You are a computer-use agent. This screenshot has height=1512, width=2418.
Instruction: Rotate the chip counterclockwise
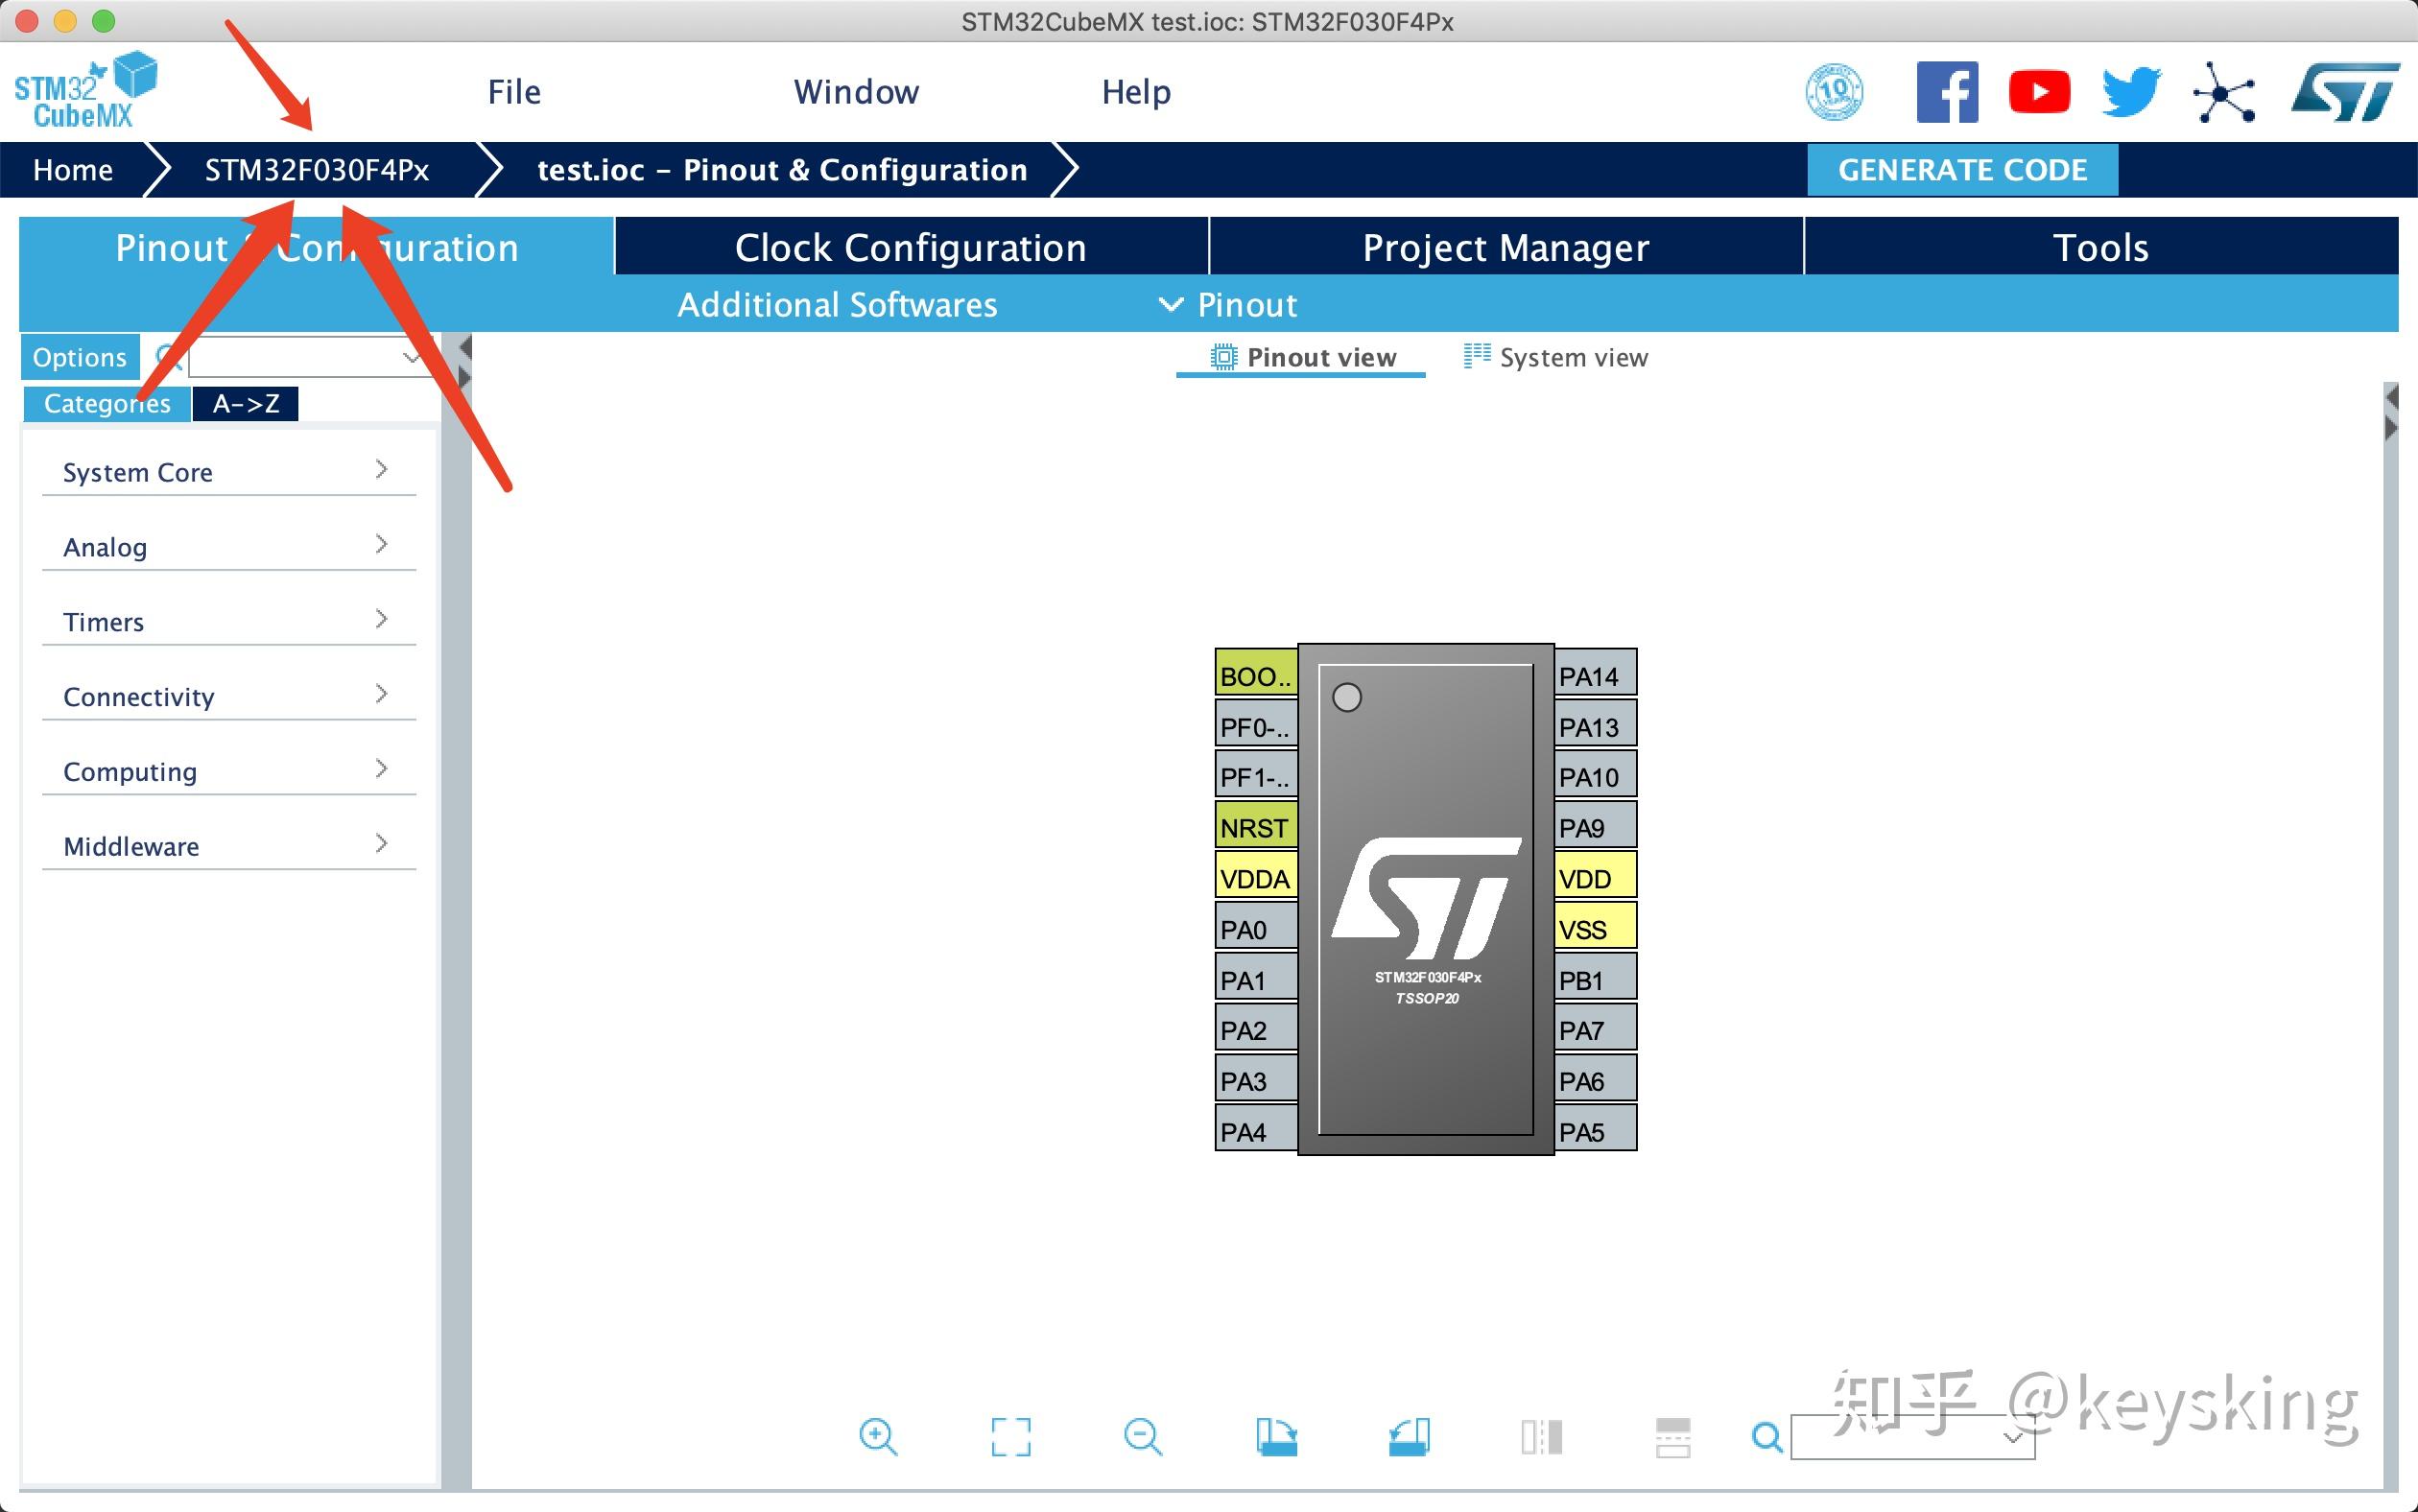tap(1410, 1437)
